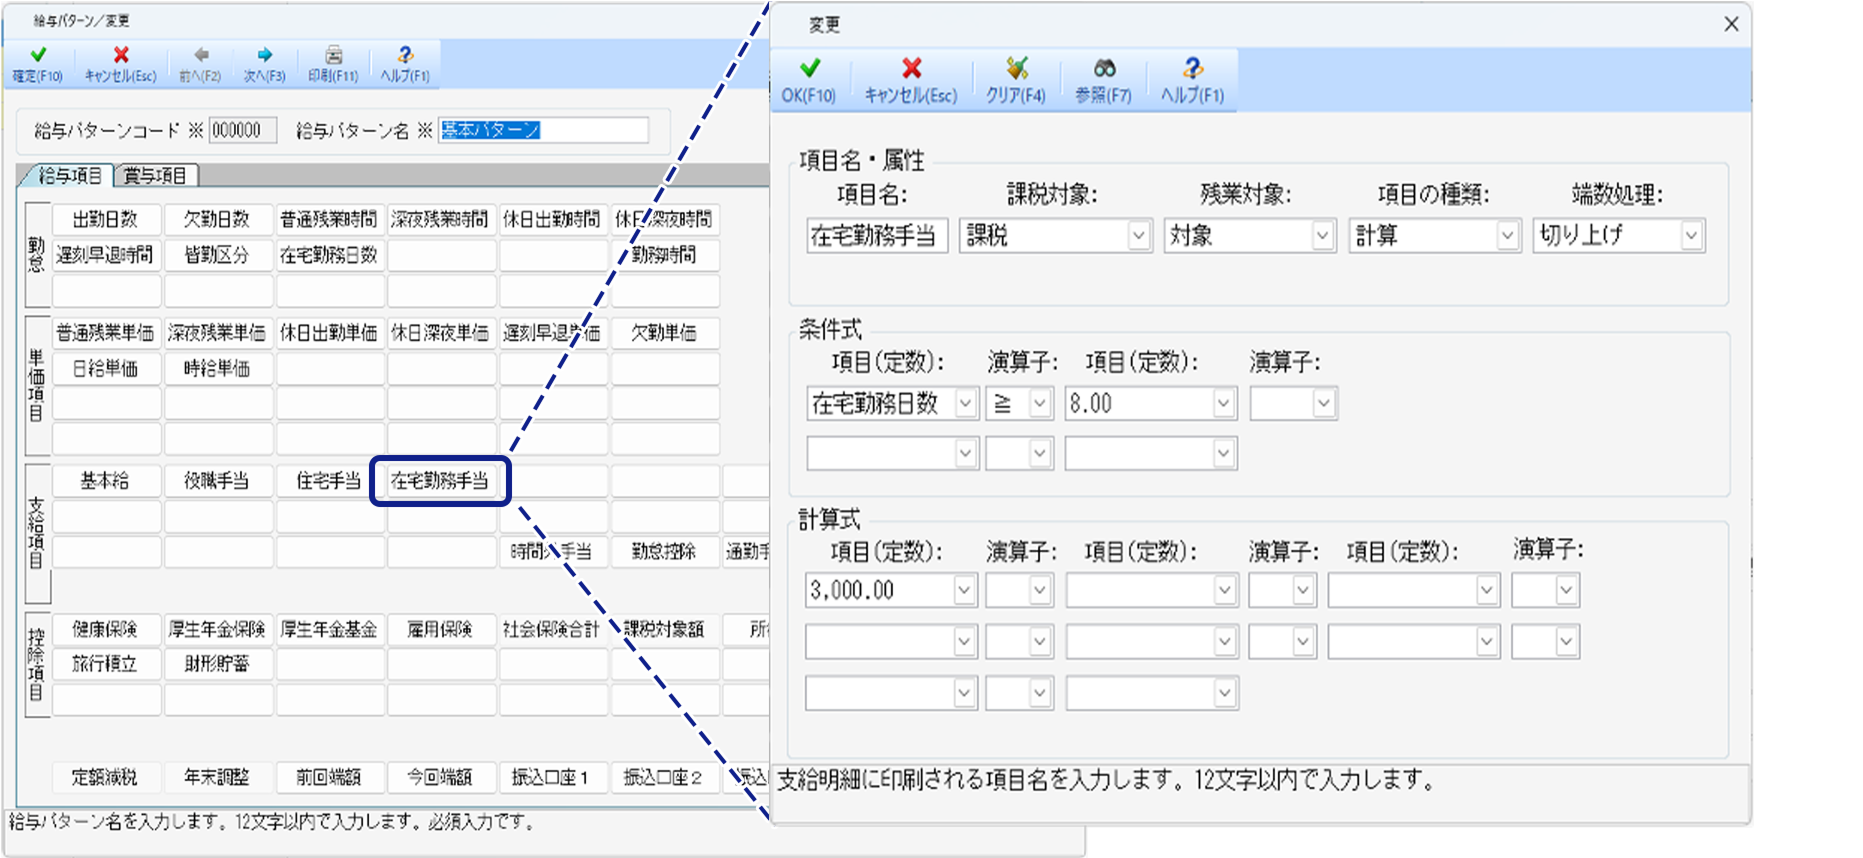Screen dimensions: 1863x858
Task: Expand the ≧ operator dropdown in 条件式
Action: point(1040,404)
